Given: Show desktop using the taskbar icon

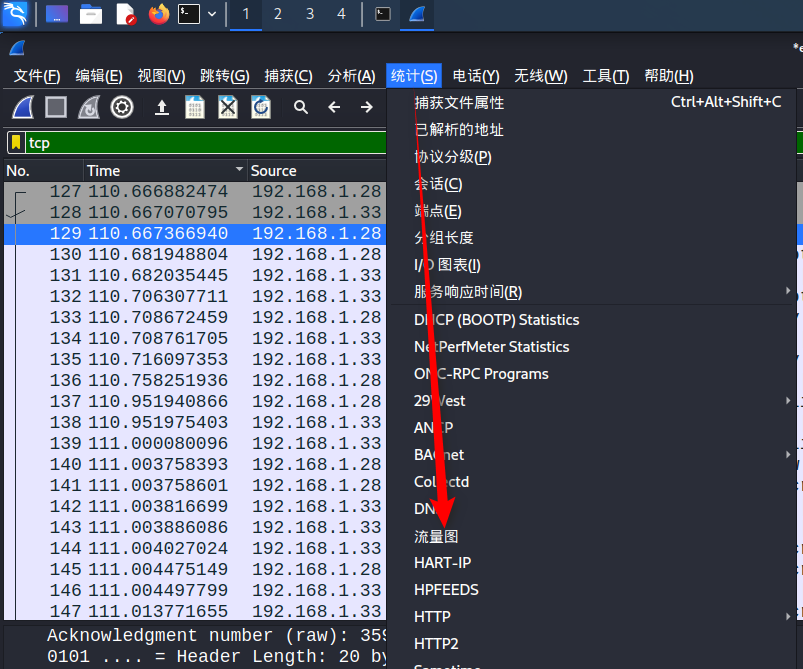Looking at the screenshot, I should point(57,14).
